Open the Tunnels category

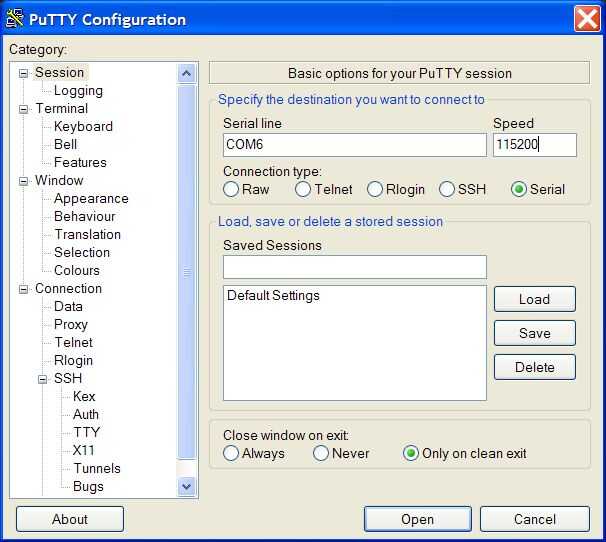(97, 468)
